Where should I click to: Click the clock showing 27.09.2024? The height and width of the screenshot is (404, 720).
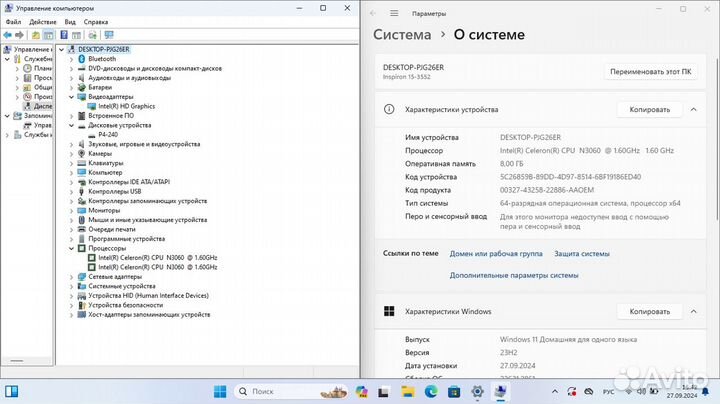coord(682,392)
